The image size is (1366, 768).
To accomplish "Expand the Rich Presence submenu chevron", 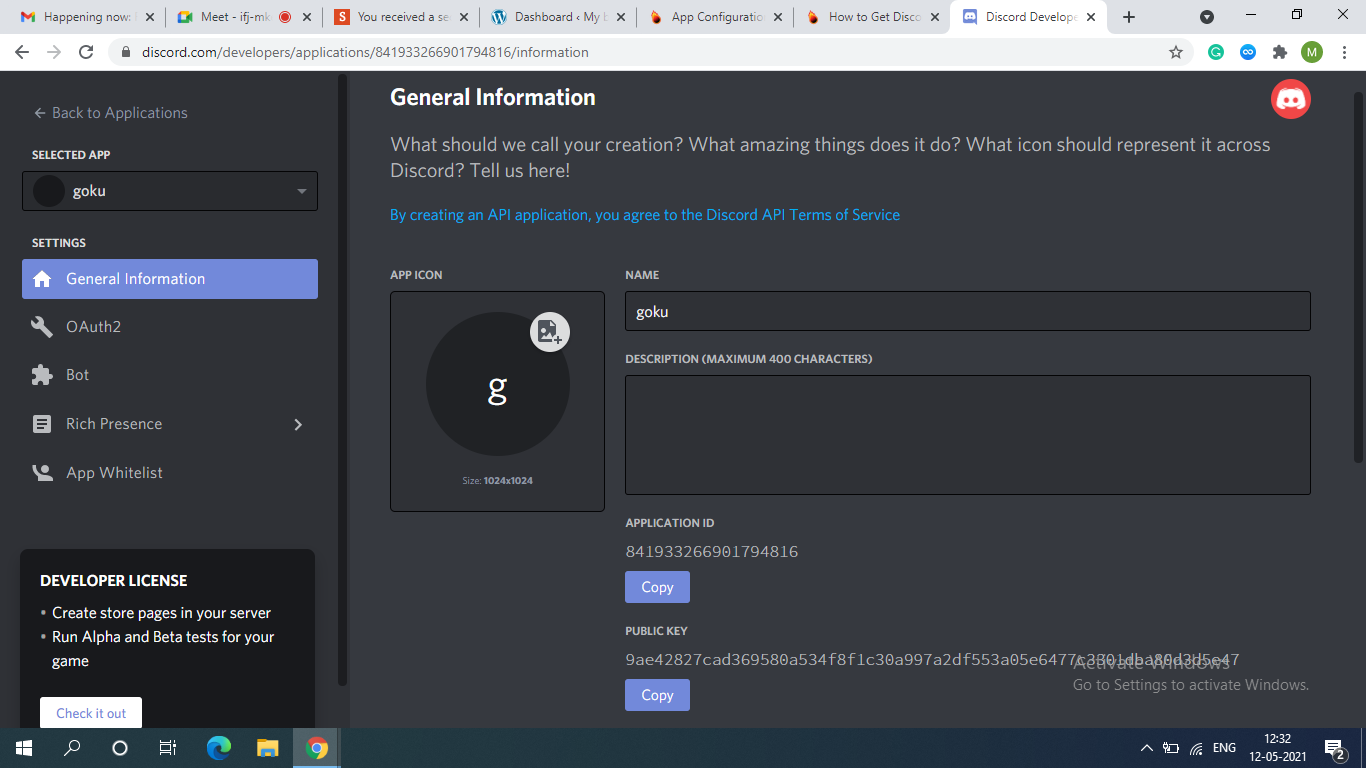I will click(x=297, y=424).
